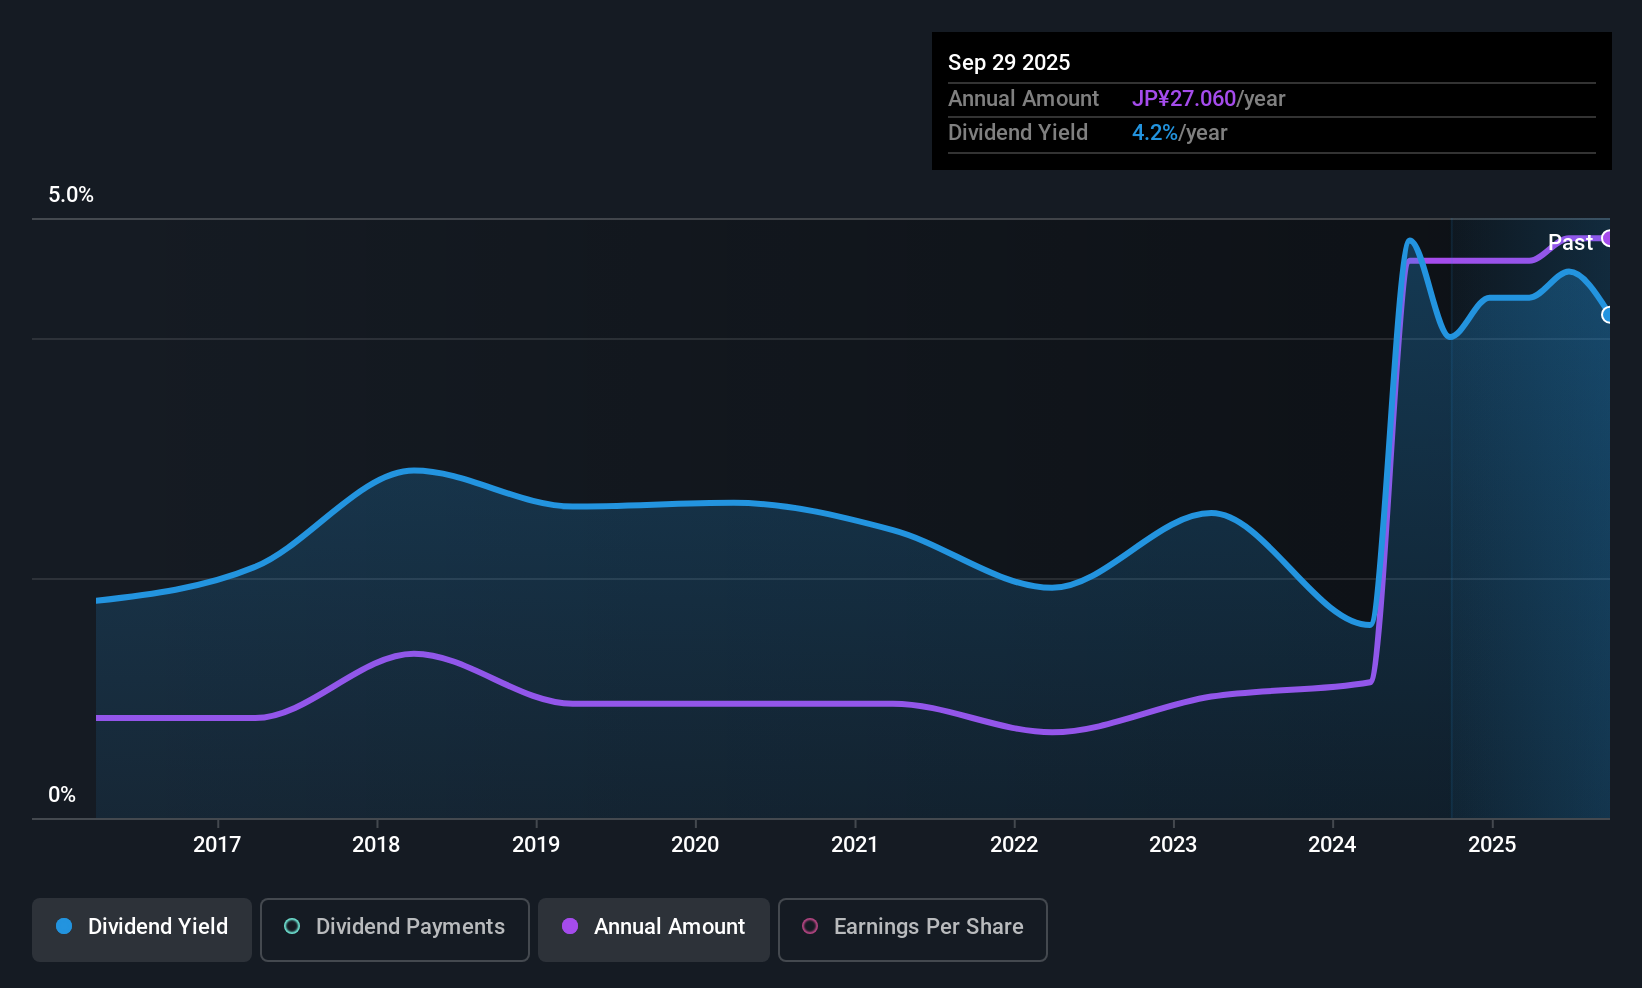The image size is (1642, 988).
Task: Select the 2021 axis label
Action: 855,845
